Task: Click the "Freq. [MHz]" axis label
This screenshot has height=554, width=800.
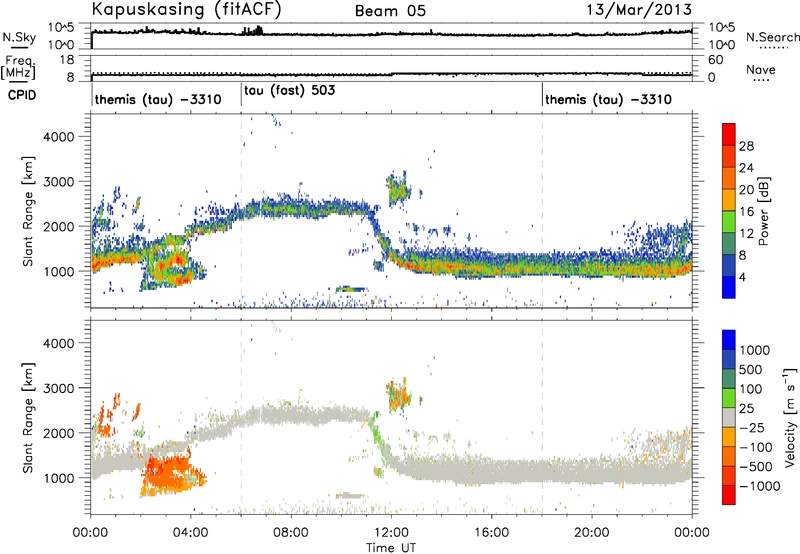Action: (x=18, y=67)
